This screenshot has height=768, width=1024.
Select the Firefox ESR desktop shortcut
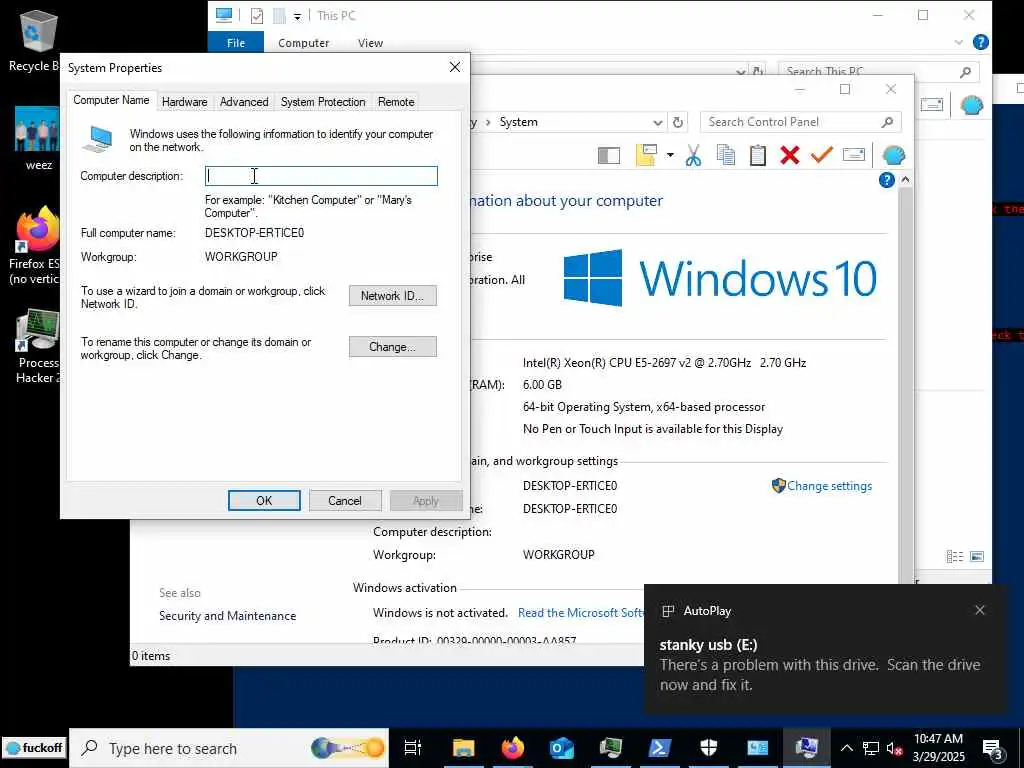click(x=36, y=246)
